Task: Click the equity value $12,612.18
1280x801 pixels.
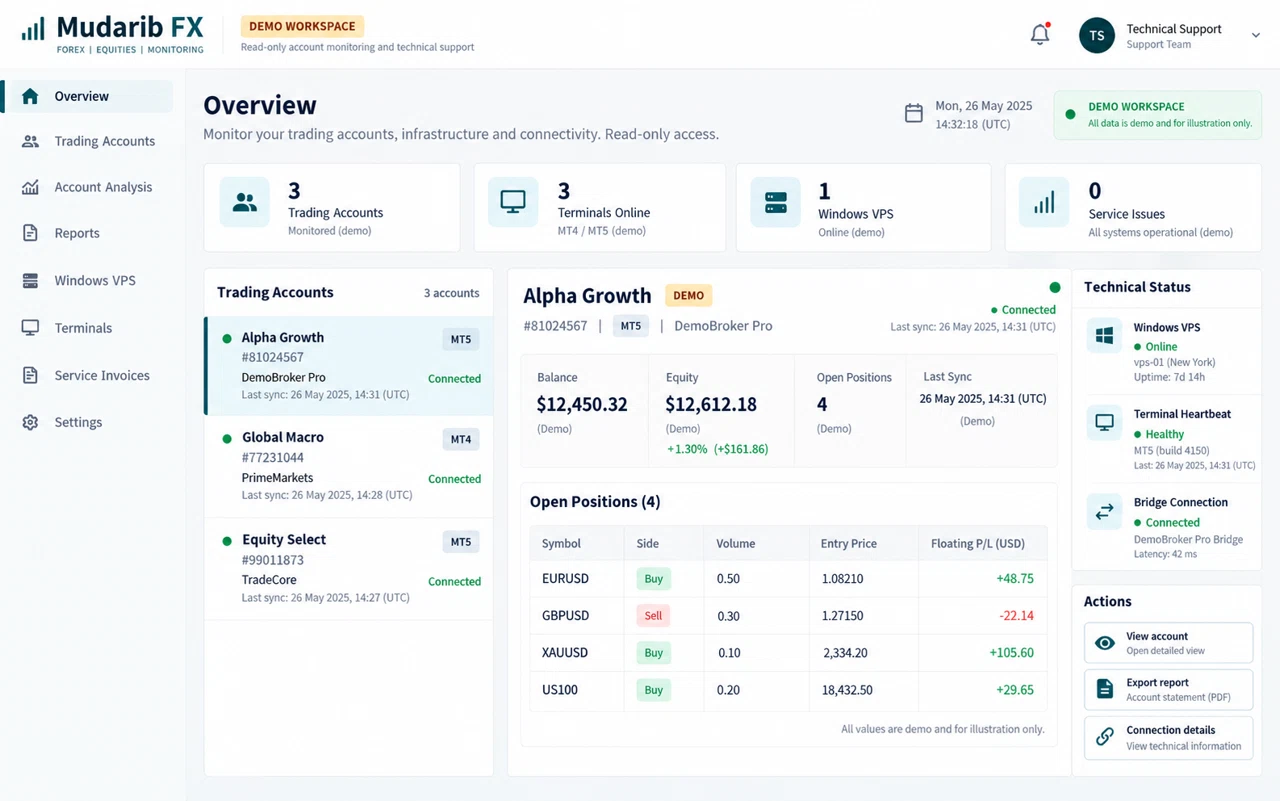Action: click(x=711, y=404)
